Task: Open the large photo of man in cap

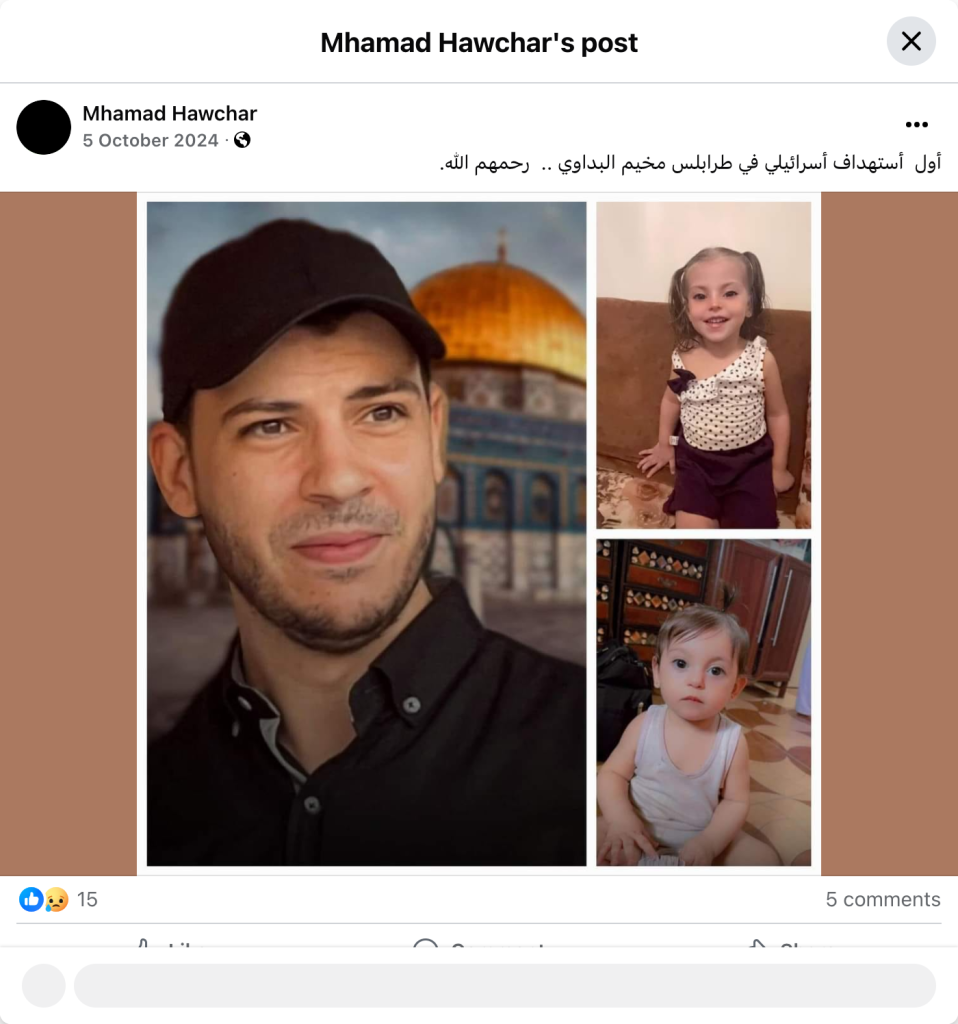Action: [x=366, y=534]
